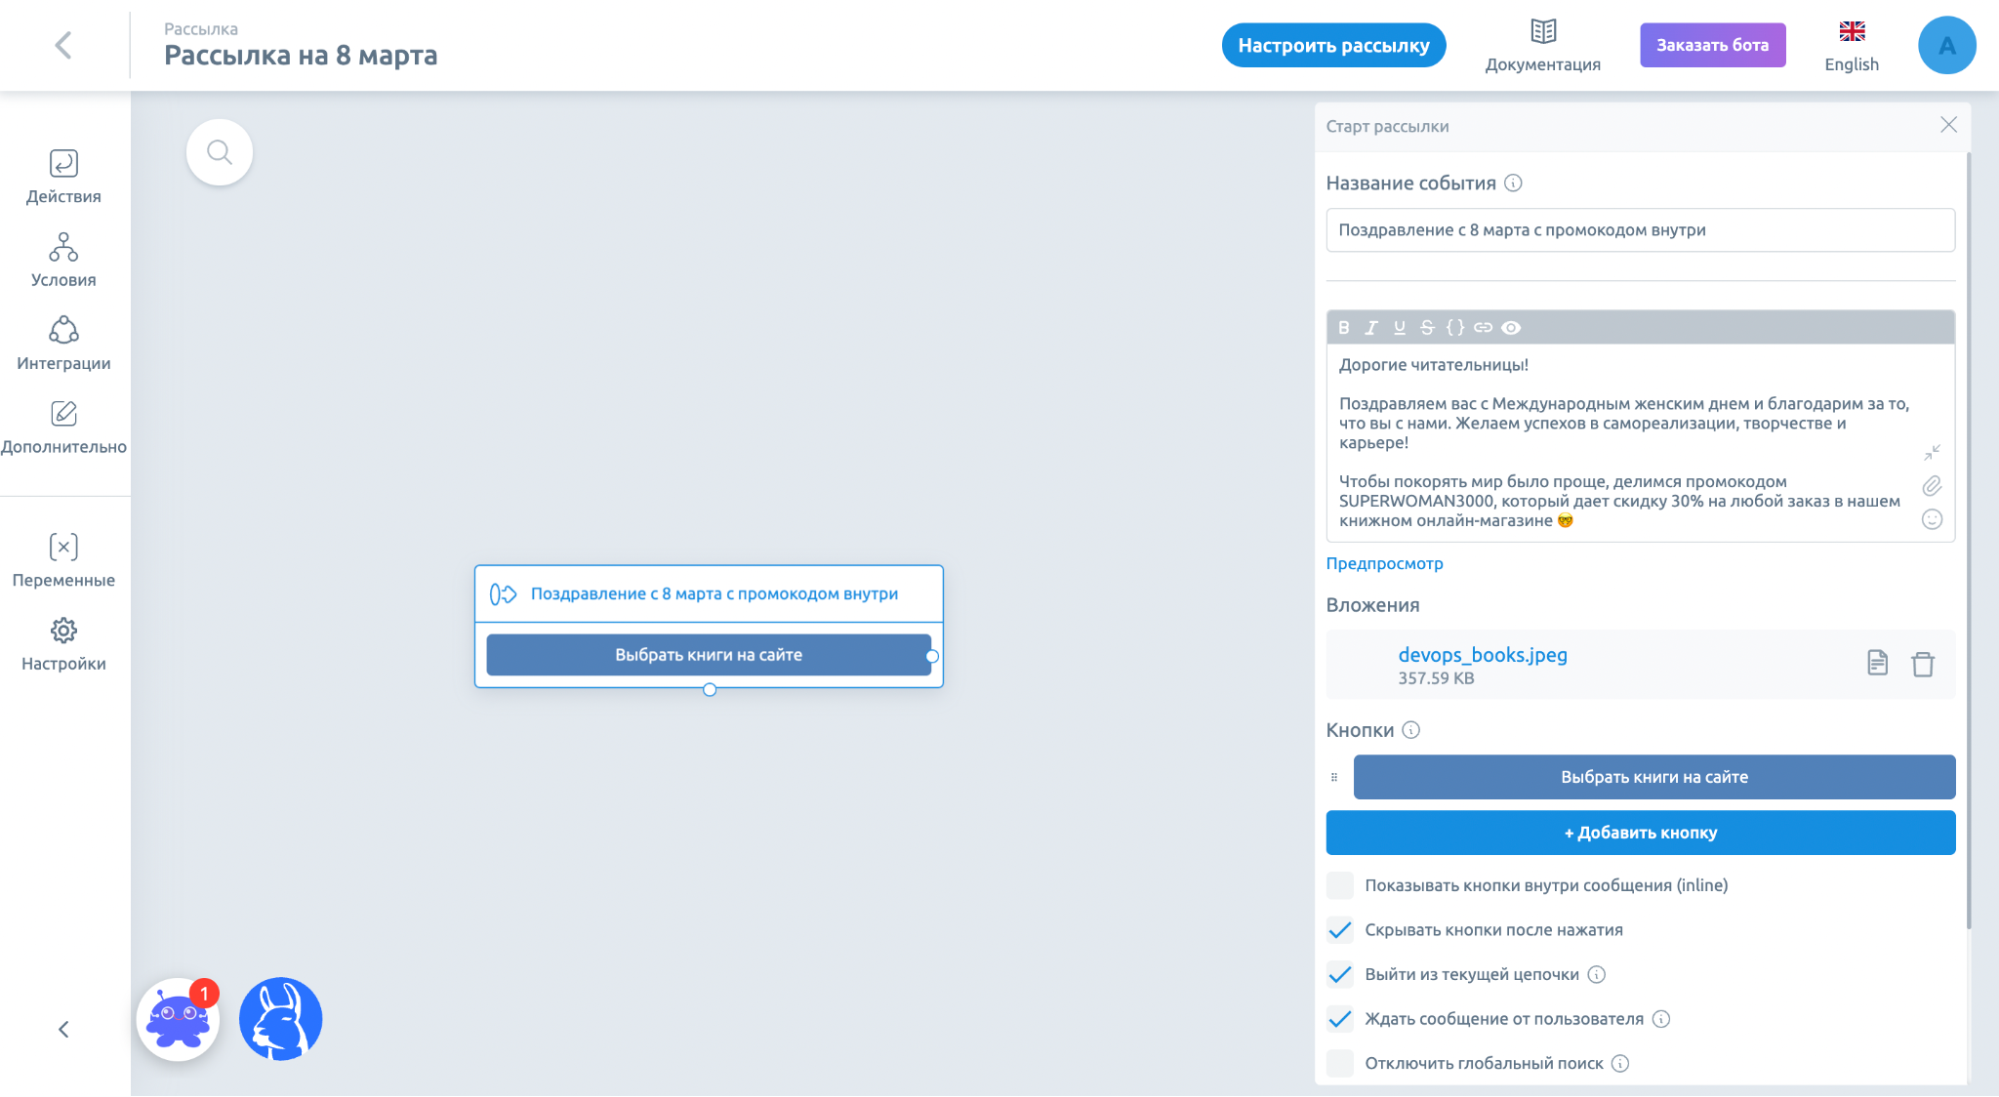This screenshot has height=1097, width=1999.
Task: Click the Переменные sidebar icon
Action: pos(62,559)
